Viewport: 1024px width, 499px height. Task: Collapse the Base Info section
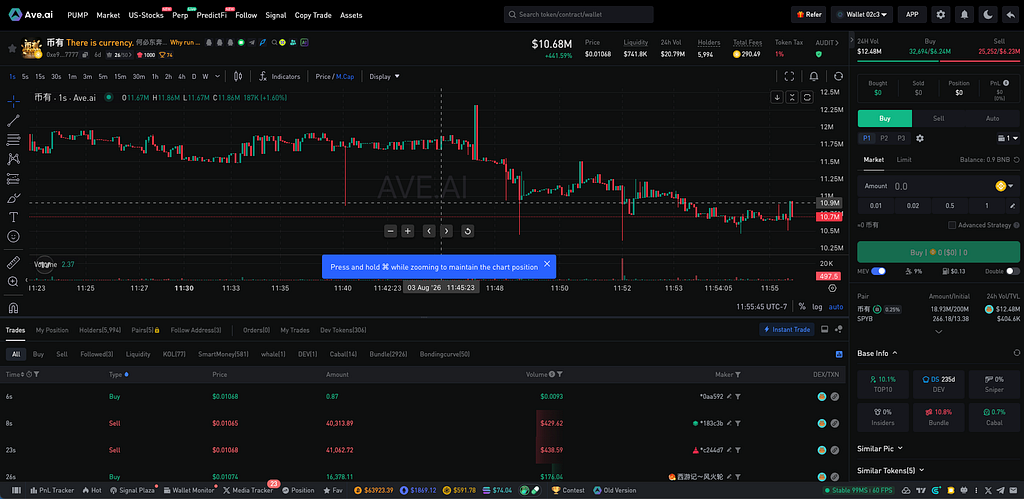(877, 353)
